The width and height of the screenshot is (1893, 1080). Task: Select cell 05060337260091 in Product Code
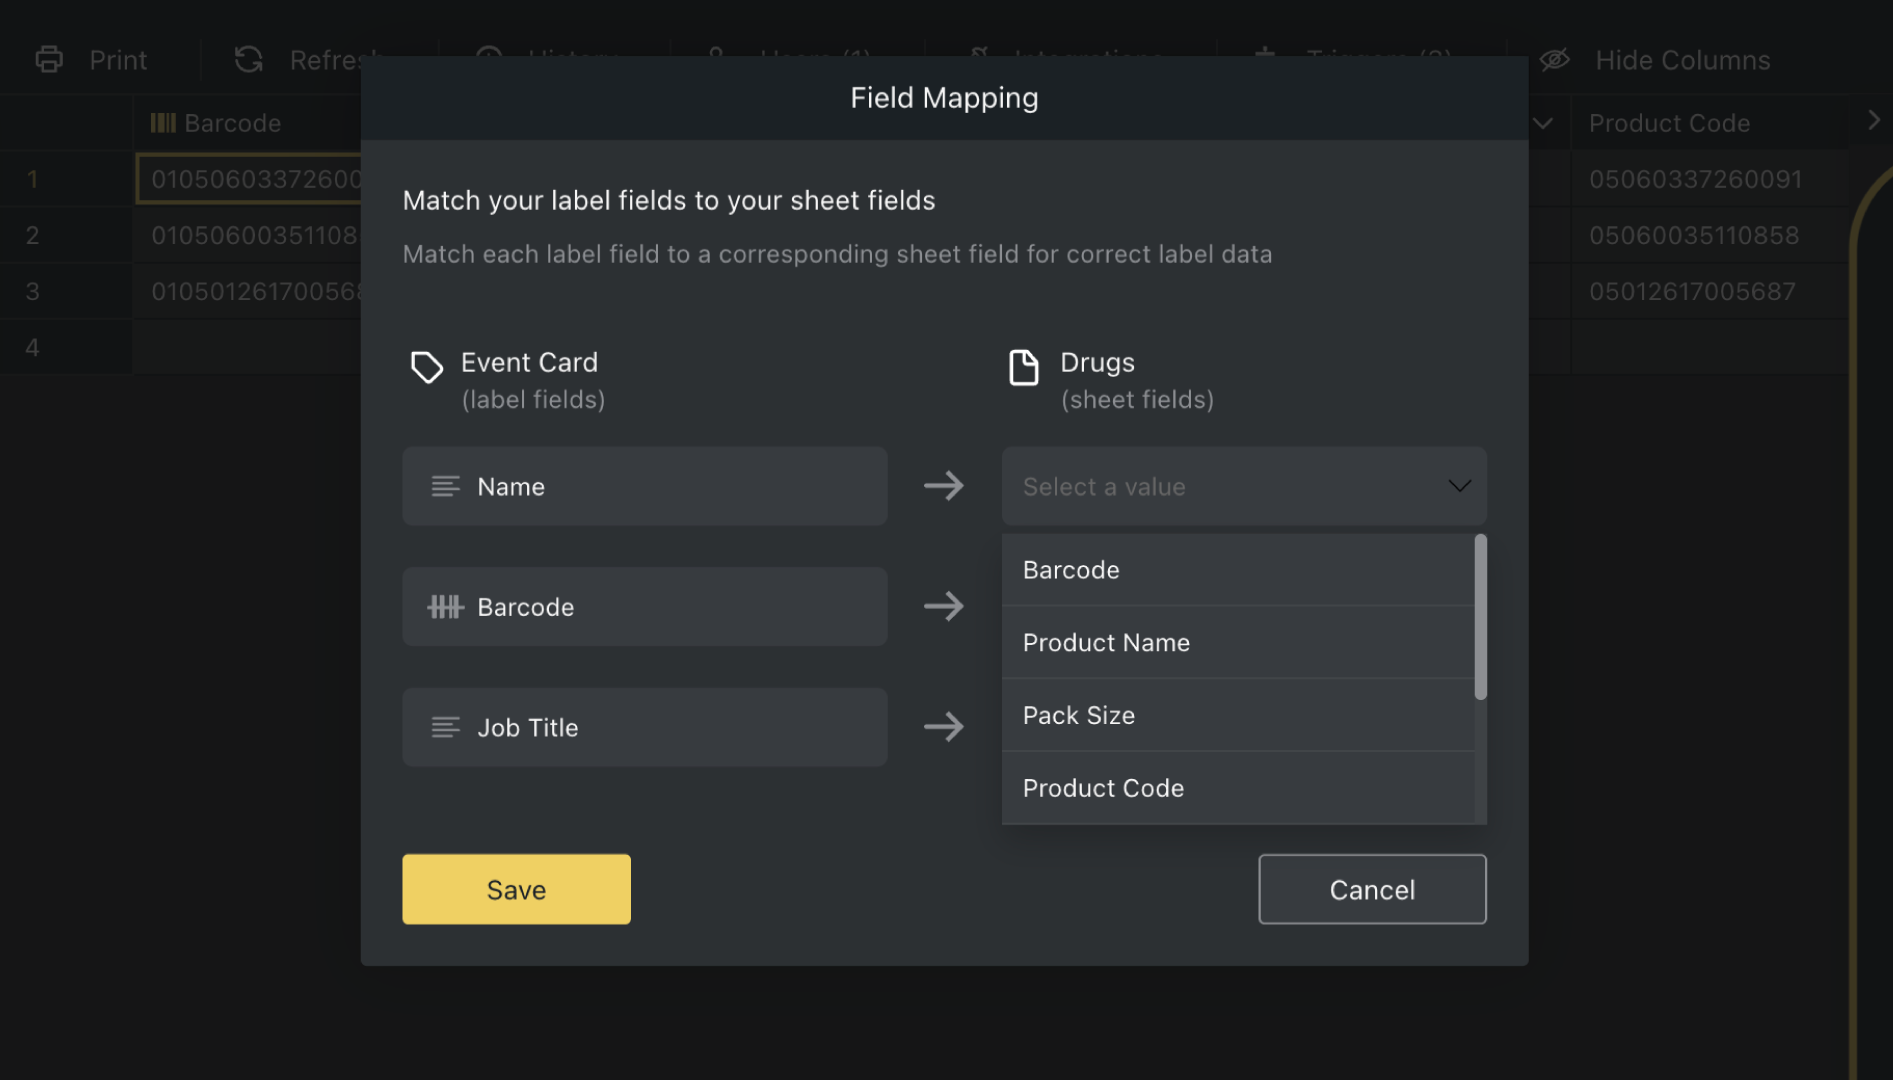[x=1709, y=179]
